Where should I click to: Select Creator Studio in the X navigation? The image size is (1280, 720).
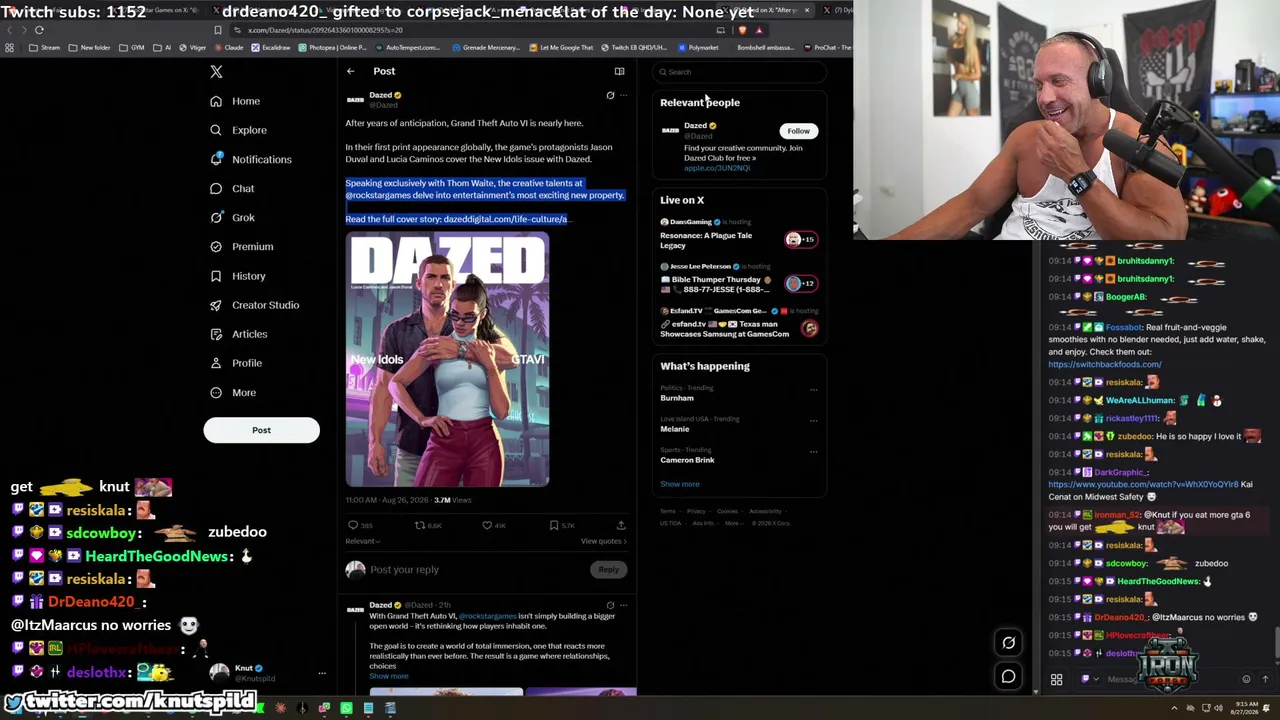point(265,305)
